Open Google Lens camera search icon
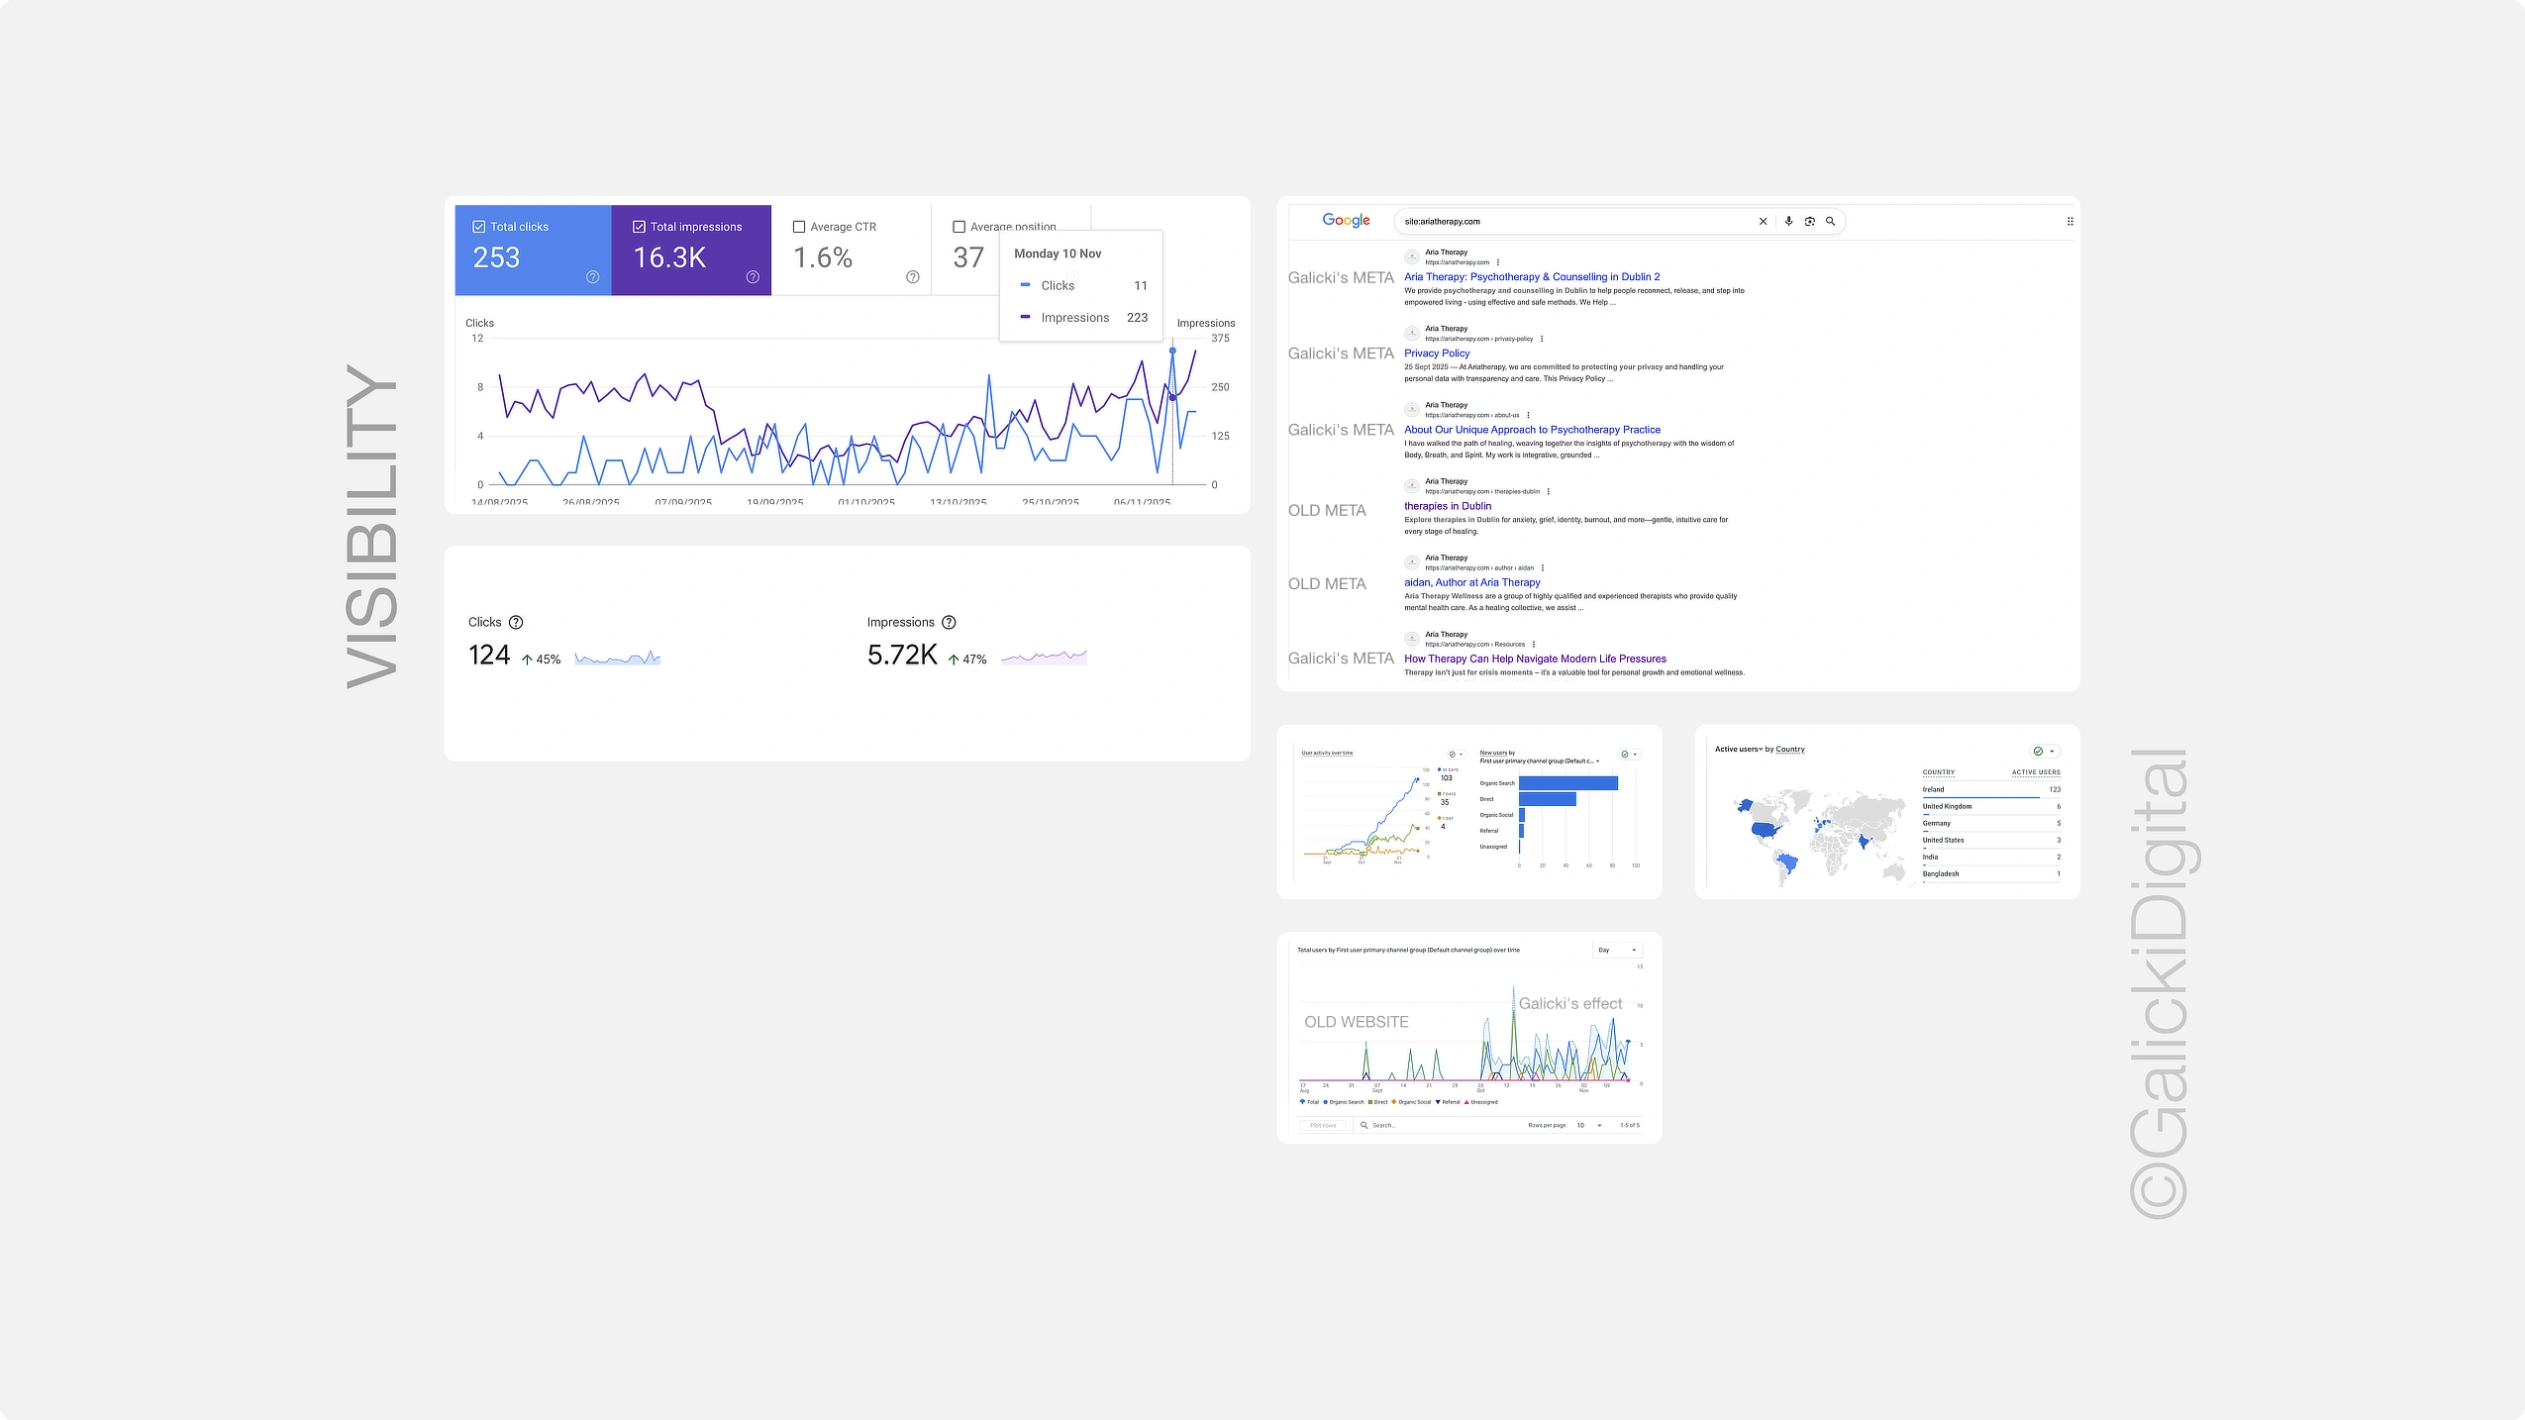Viewport: 2525px width, 1420px height. point(1810,221)
